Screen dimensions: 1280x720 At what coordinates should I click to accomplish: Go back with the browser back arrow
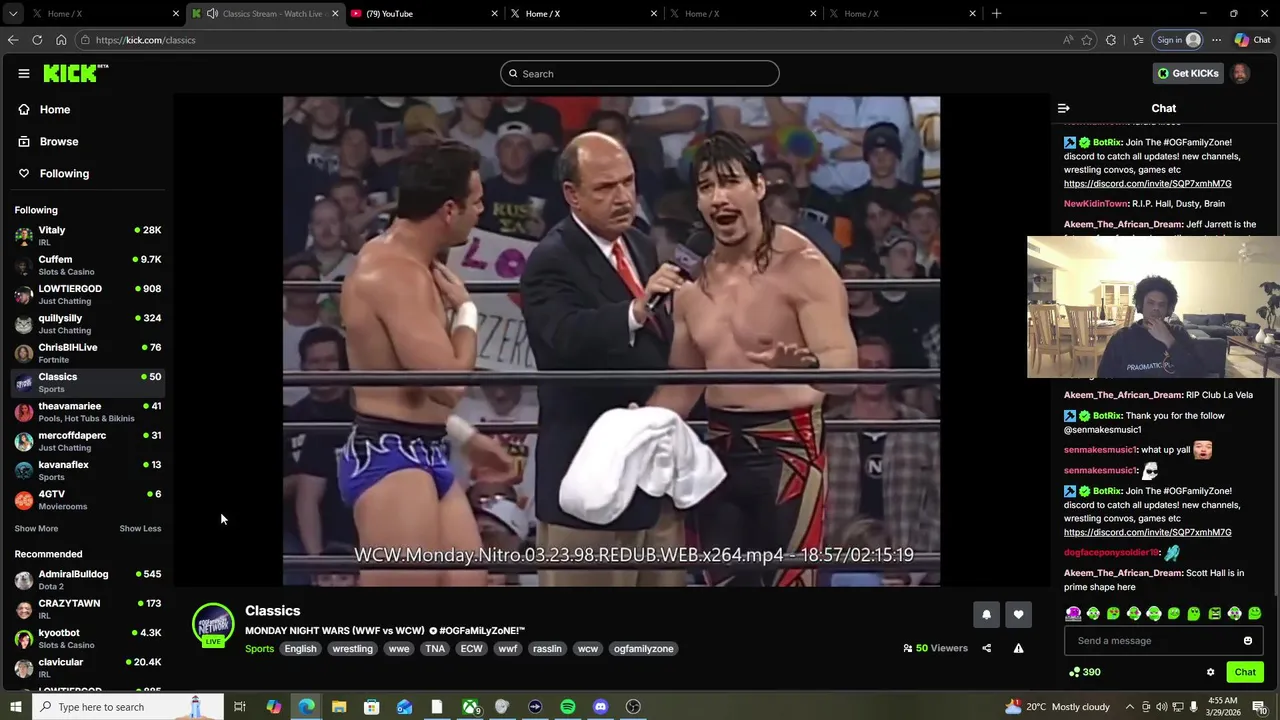pos(13,40)
